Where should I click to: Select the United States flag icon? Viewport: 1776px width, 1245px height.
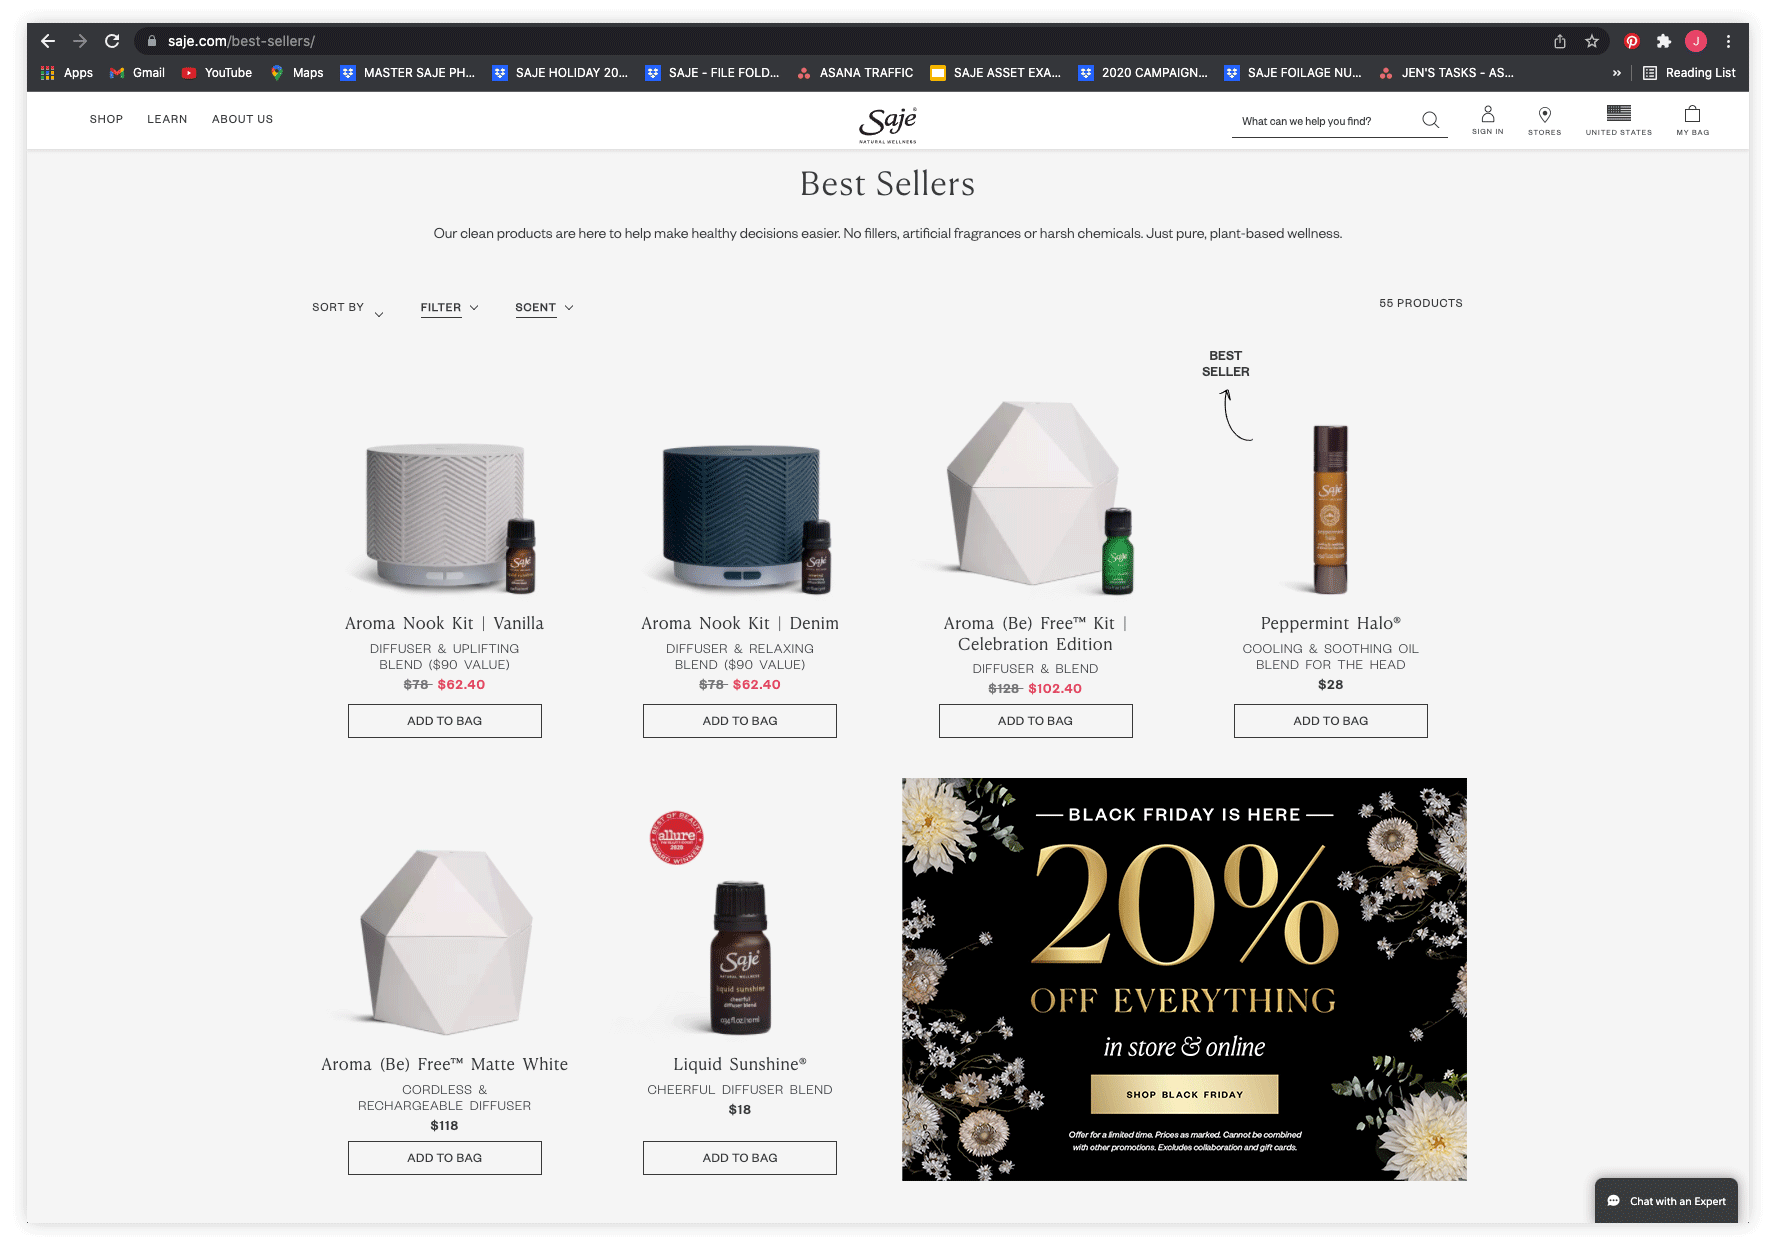[1618, 113]
